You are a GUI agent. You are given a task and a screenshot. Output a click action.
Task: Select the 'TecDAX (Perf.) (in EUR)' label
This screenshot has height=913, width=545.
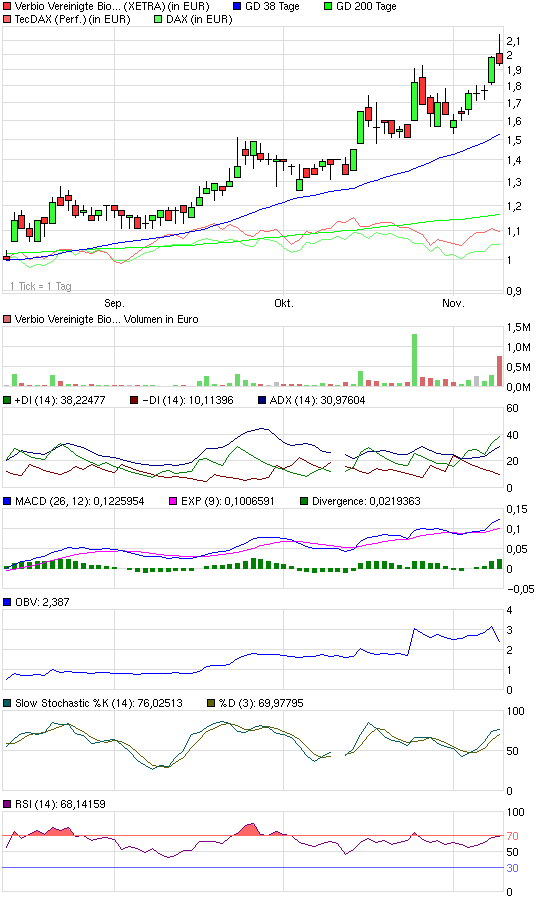pyautogui.click(x=73, y=20)
